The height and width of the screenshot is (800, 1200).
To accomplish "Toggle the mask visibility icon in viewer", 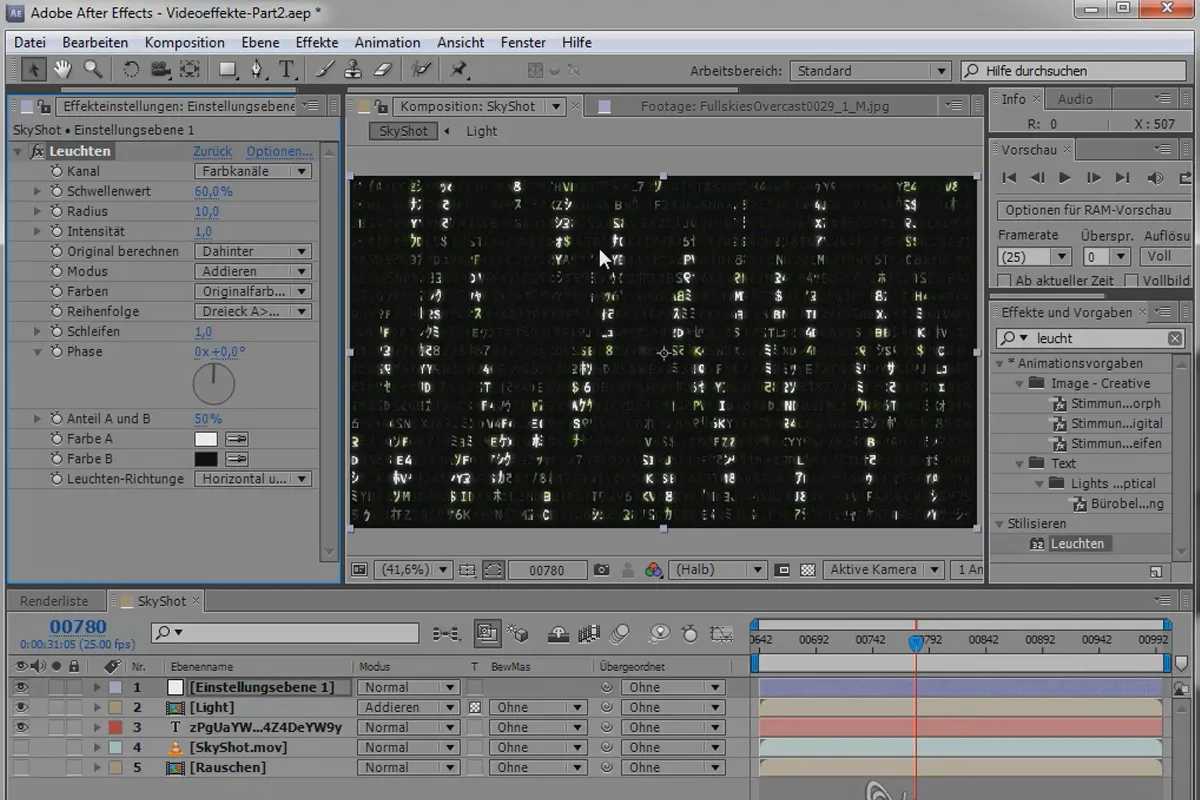I will click(x=492, y=570).
